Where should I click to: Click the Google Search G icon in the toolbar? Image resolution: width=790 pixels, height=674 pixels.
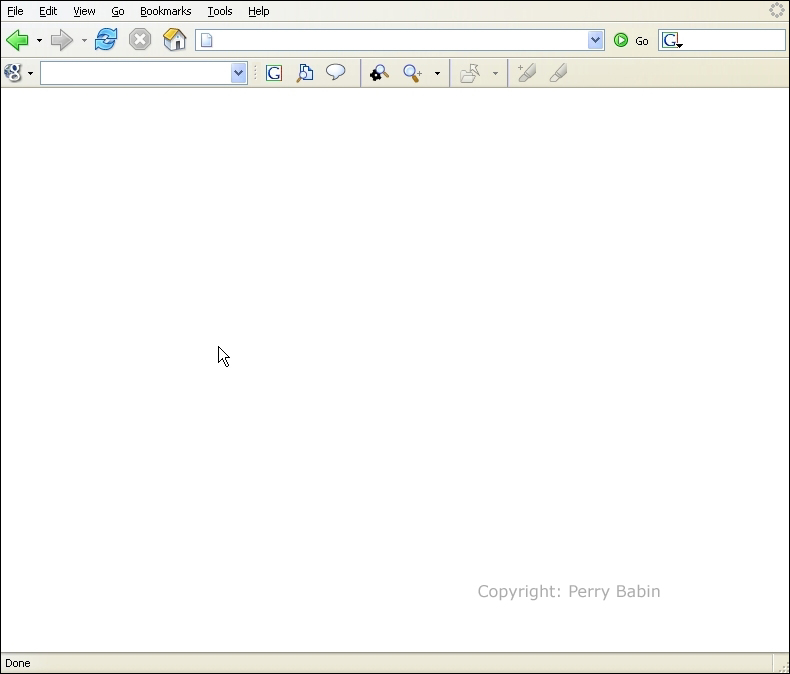tap(274, 73)
